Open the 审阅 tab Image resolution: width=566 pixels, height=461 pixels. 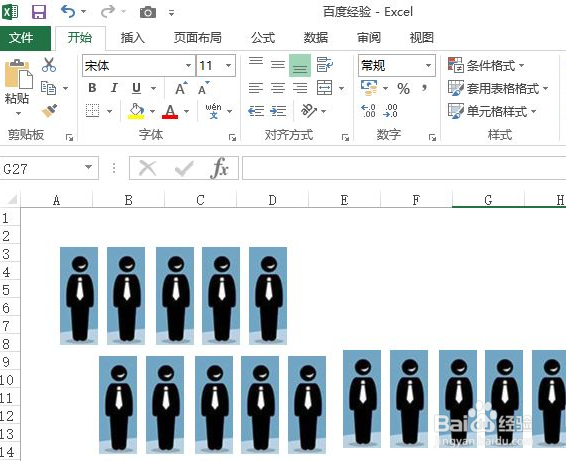tap(369, 38)
